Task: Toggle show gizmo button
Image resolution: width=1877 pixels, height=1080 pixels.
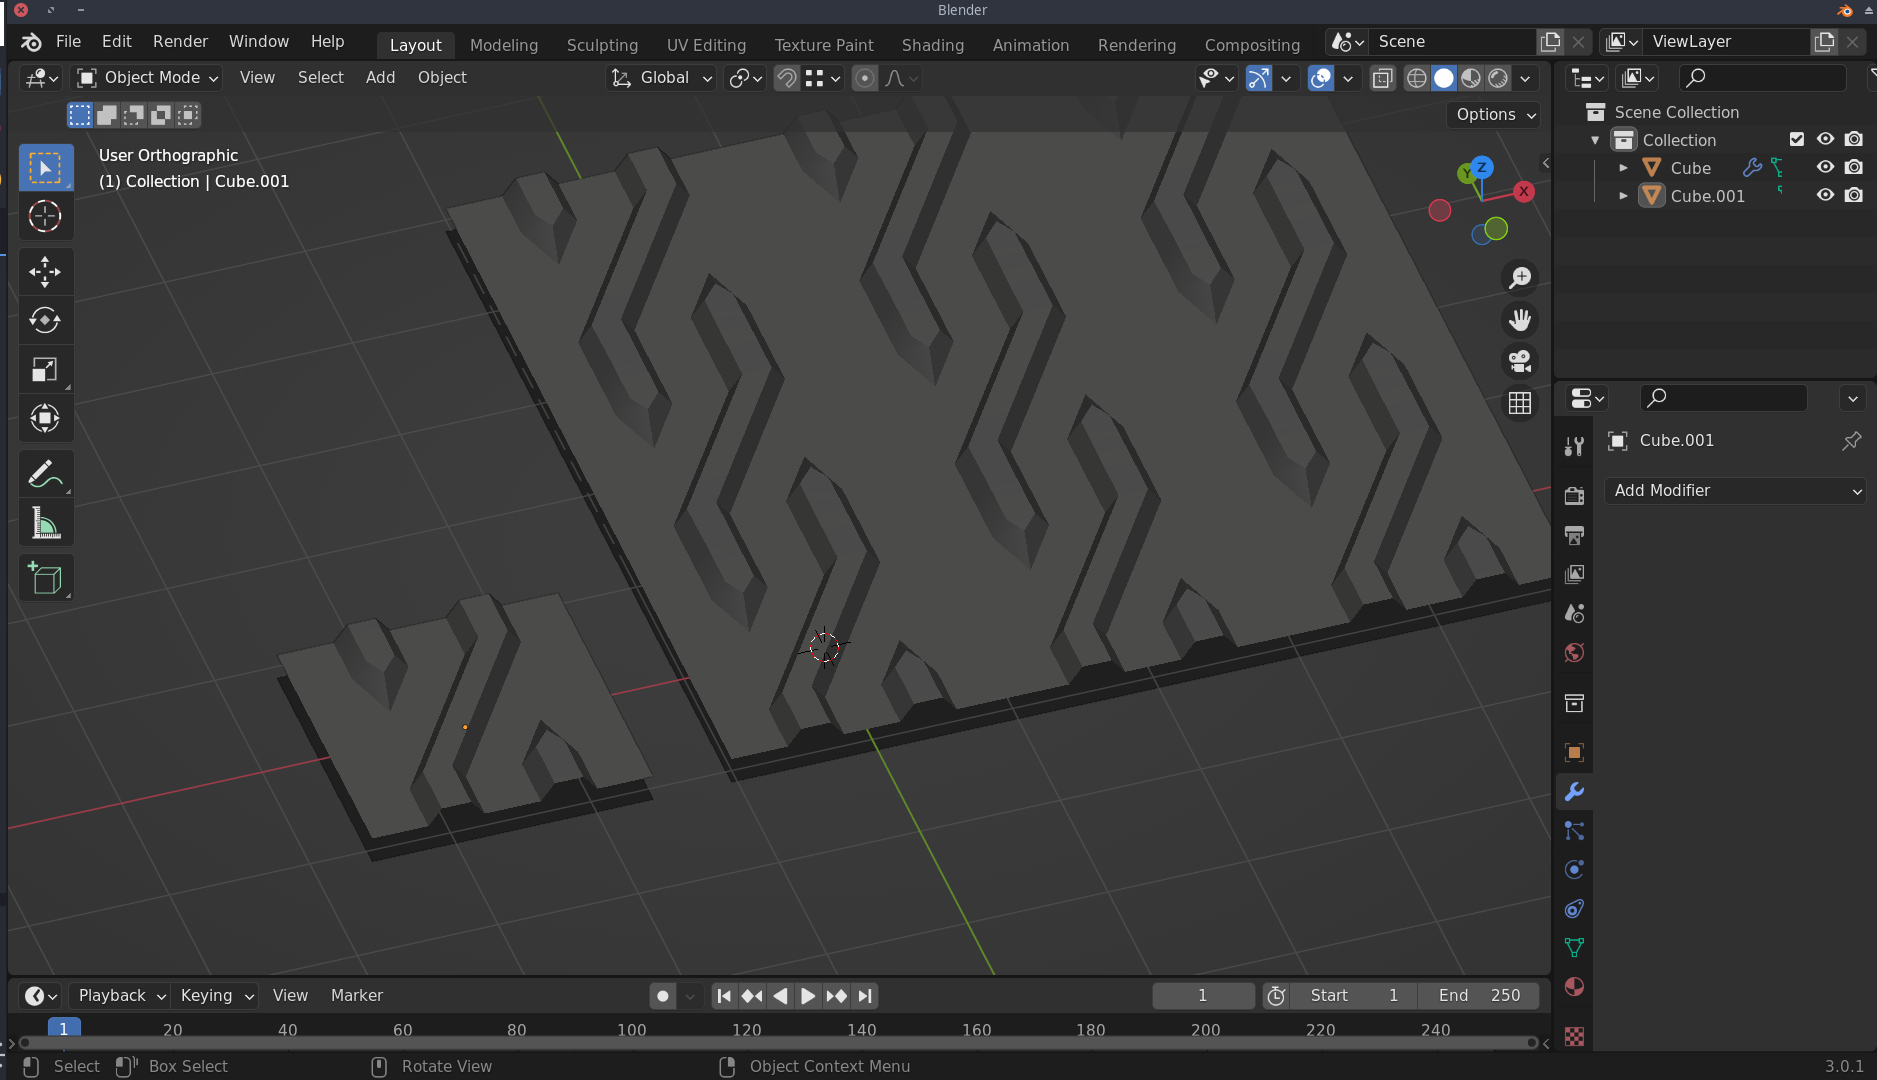Action: point(1258,78)
